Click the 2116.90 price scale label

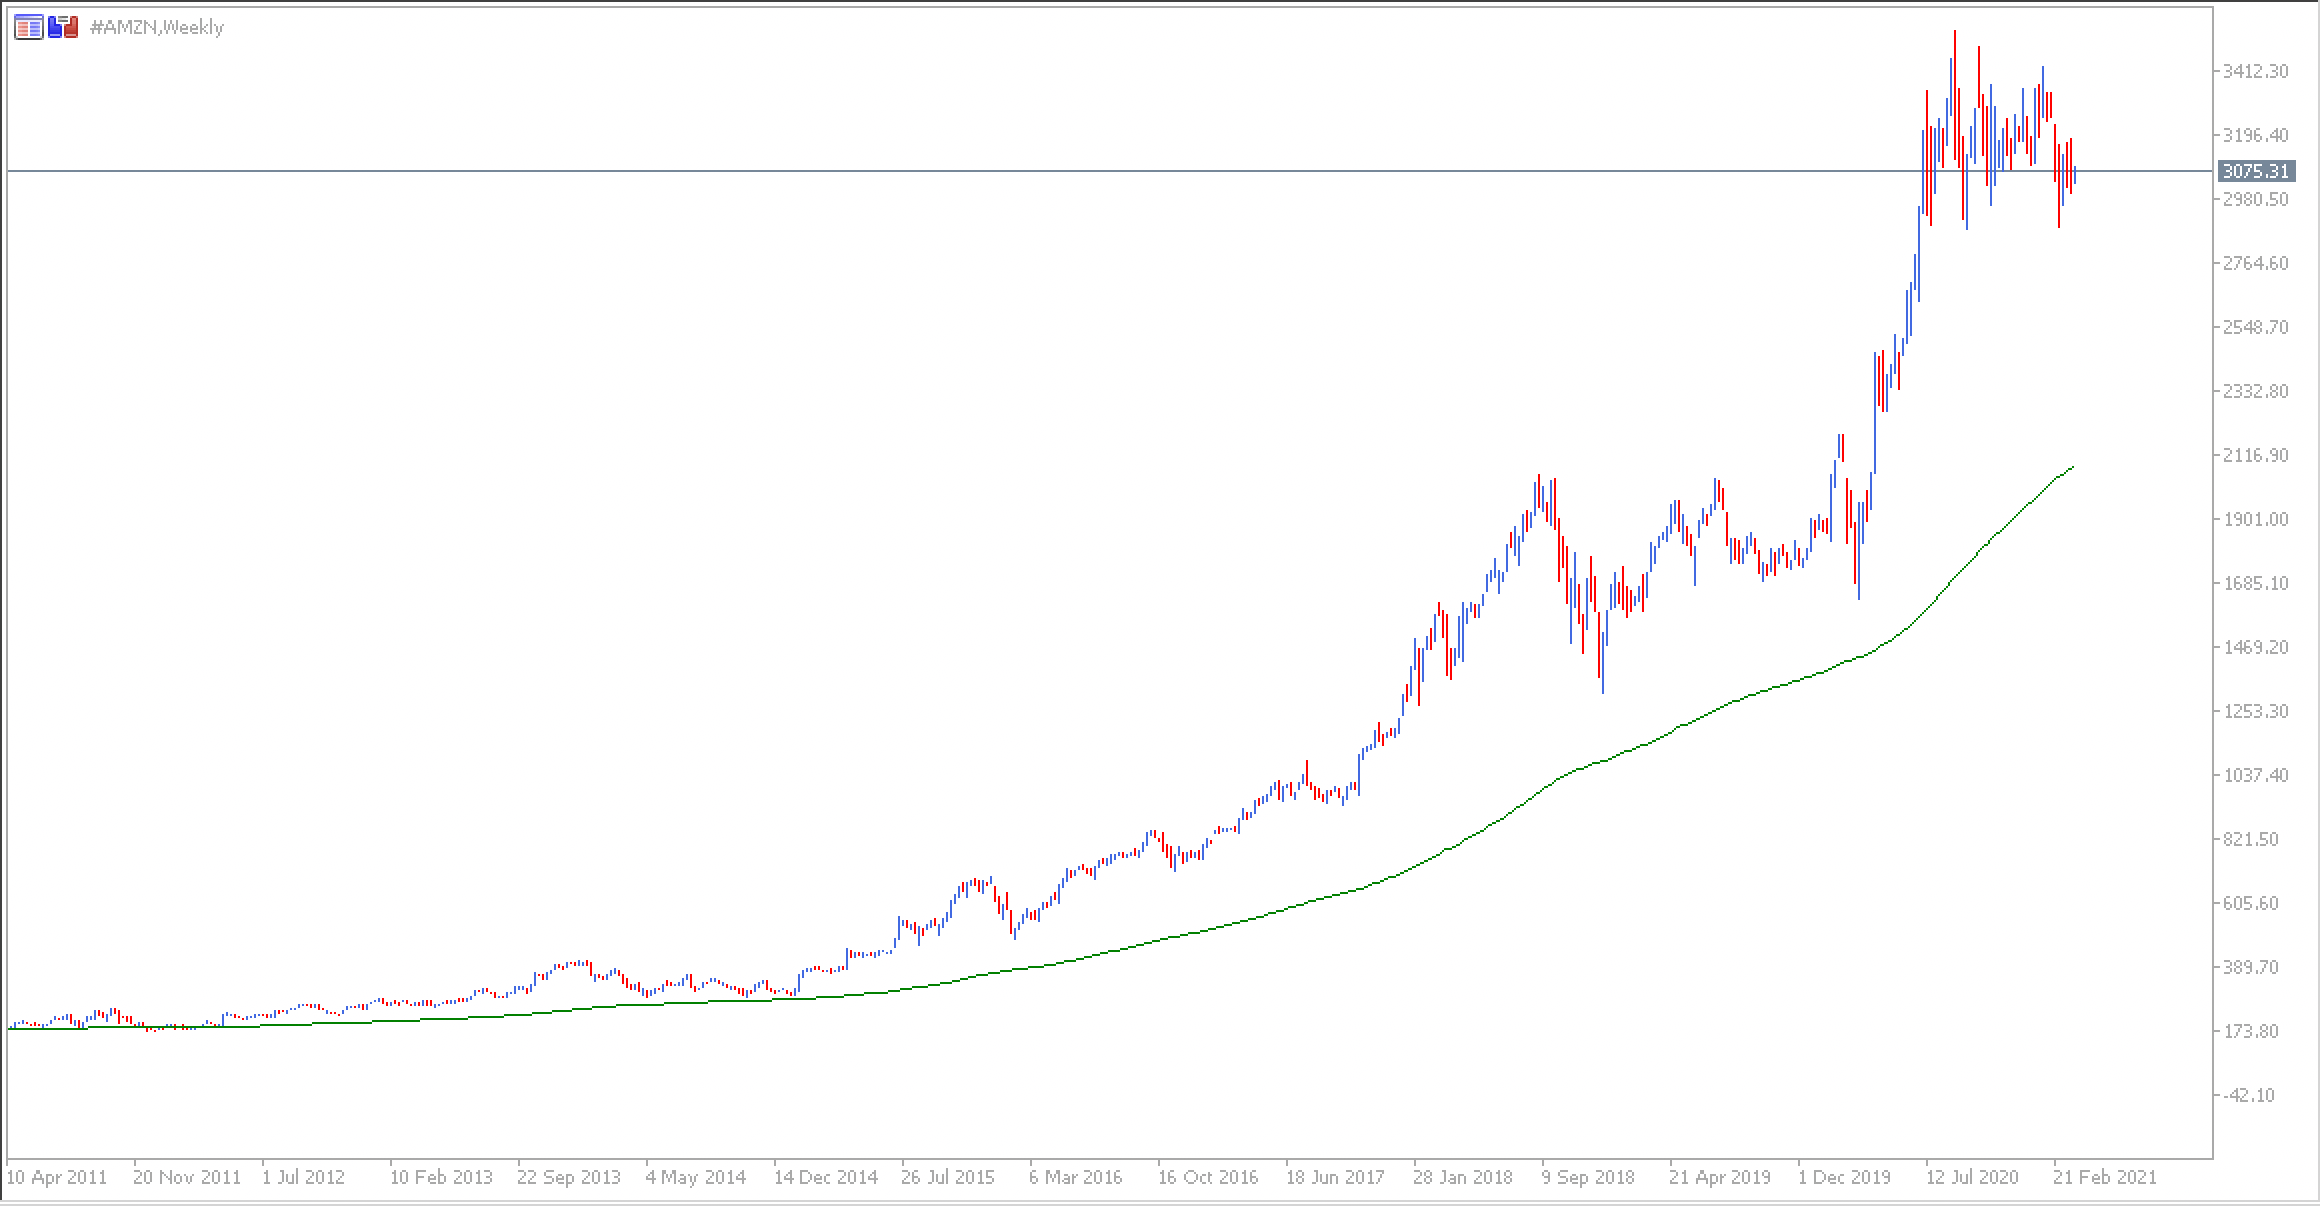pos(2254,455)
